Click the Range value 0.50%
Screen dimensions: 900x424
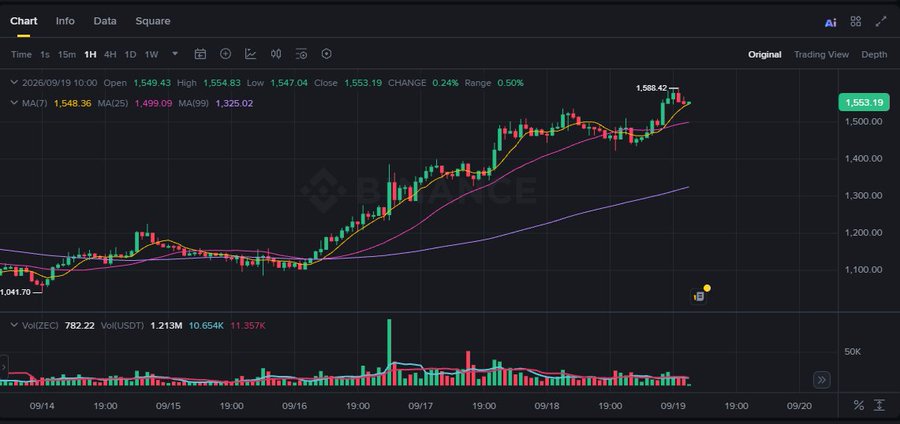pyautogui.click(x=510, y=83)
